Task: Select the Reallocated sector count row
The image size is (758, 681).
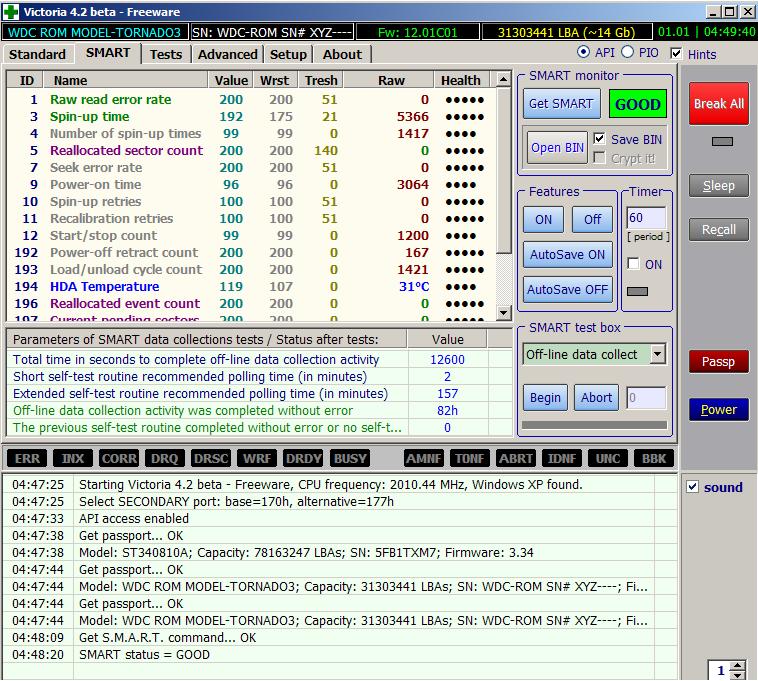Action: [x=251, y=150]
